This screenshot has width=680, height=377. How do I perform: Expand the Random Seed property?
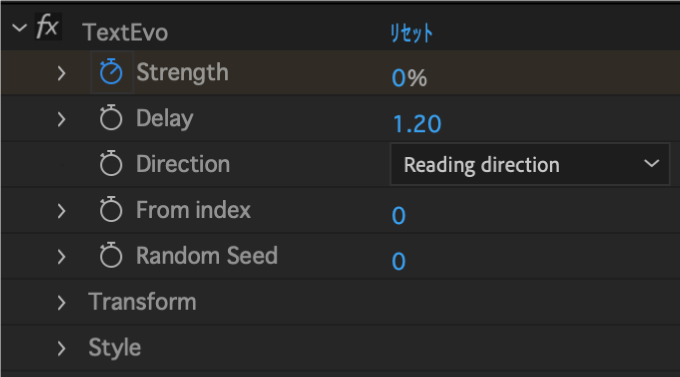[62, 257]
